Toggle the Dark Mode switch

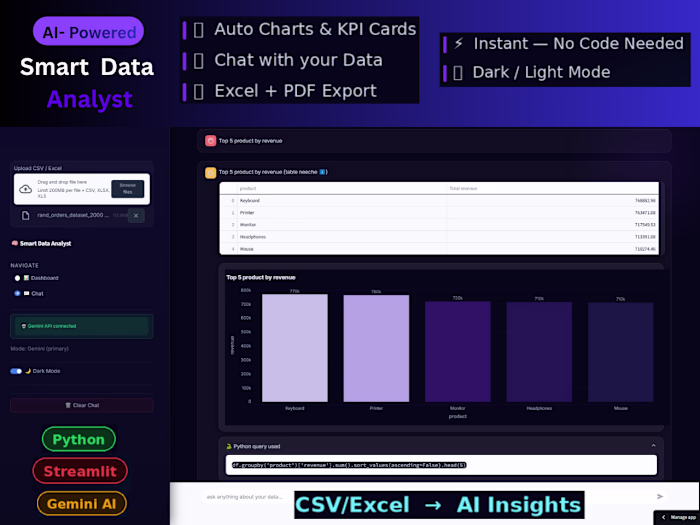point(16,371)
